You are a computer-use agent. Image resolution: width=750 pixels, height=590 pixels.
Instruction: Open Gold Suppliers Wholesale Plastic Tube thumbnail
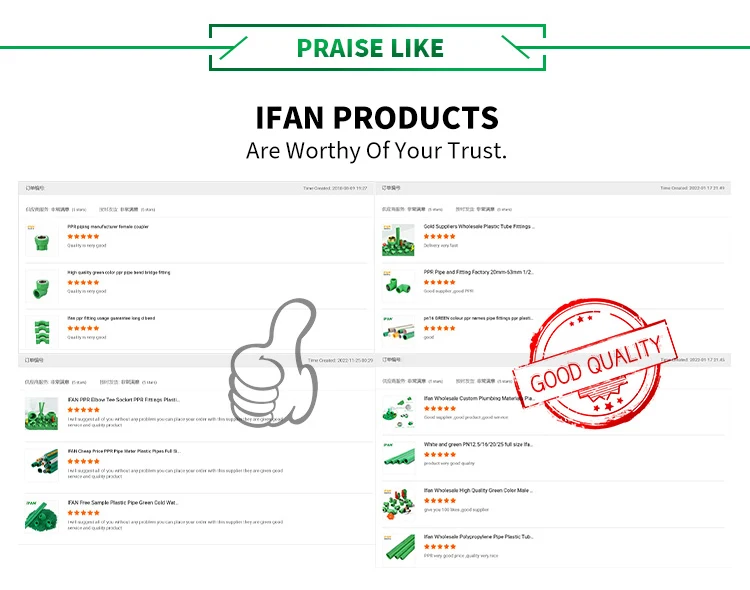[398, 239]
